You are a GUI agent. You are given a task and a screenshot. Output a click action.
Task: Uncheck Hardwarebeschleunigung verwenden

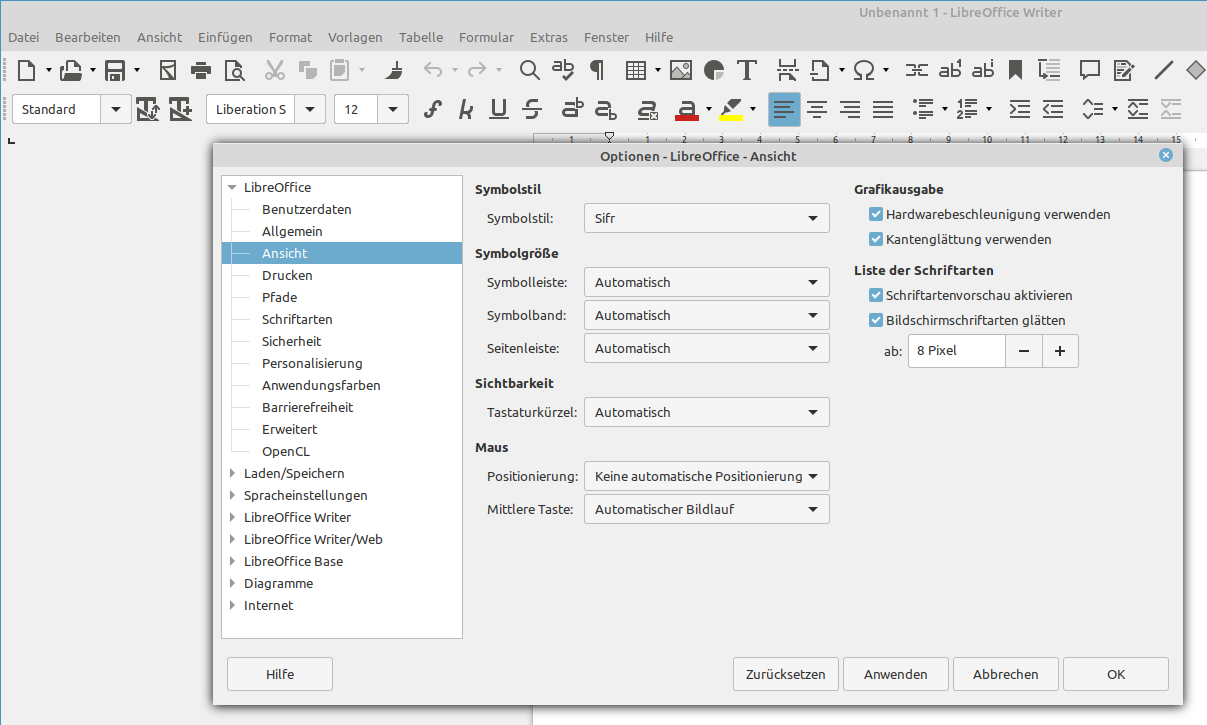click(876, 215)
